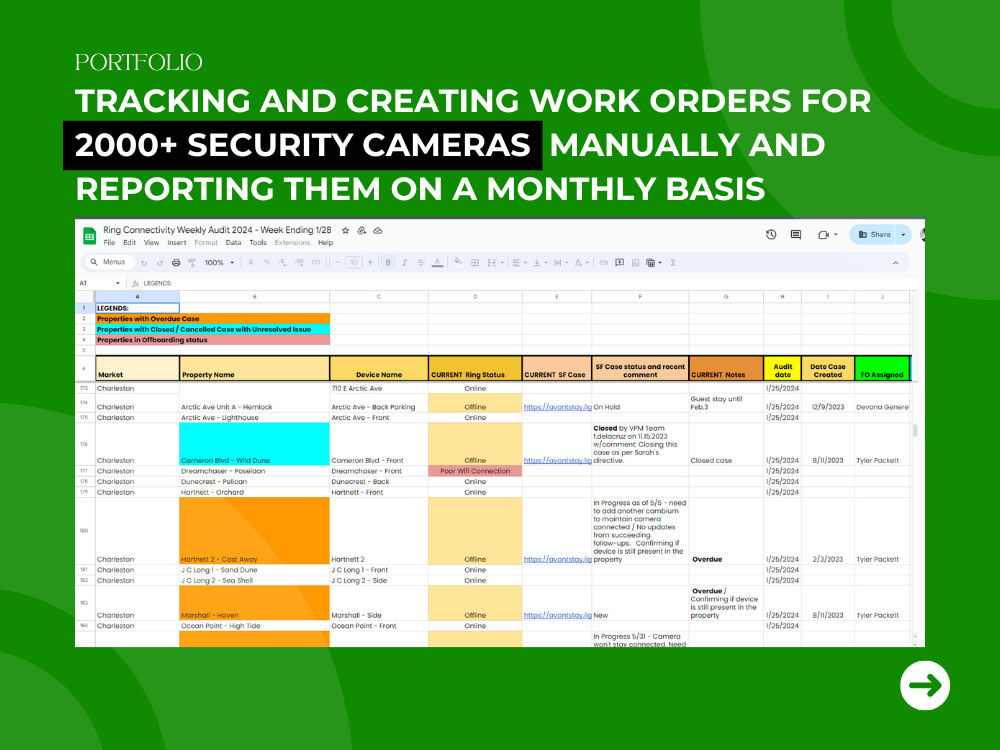The width and height of the screenshot is (1000, 750).
Task: Open the avantstay link in the Arctic Ave Hemlock row
Action: [557, 407]
